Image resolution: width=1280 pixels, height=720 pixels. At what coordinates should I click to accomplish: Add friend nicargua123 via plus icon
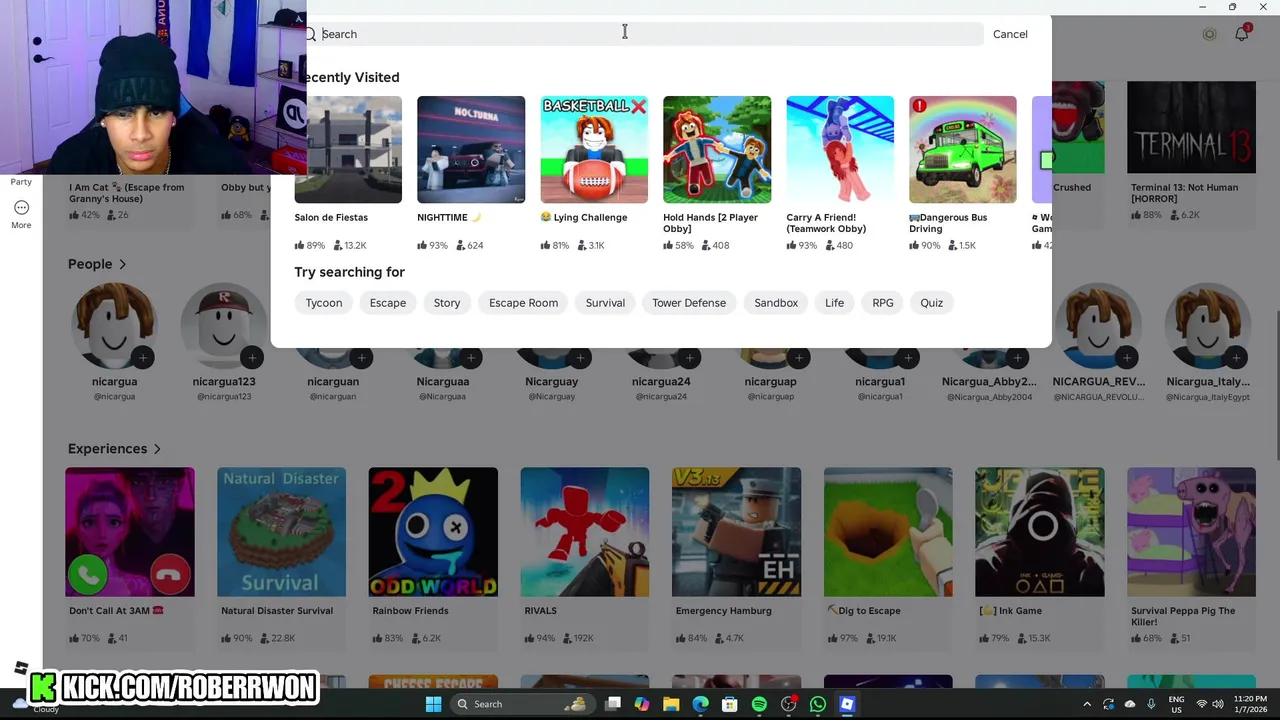252,357
